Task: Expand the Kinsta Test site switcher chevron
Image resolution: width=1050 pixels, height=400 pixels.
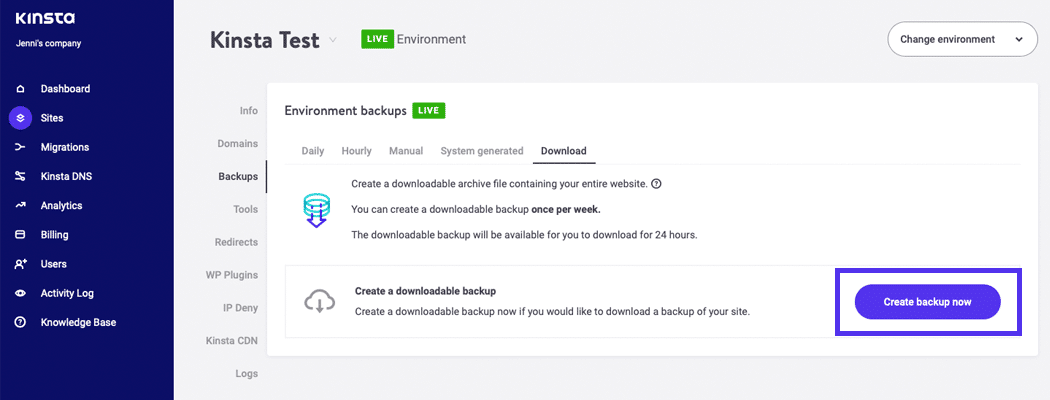Action: coord(333,40)
